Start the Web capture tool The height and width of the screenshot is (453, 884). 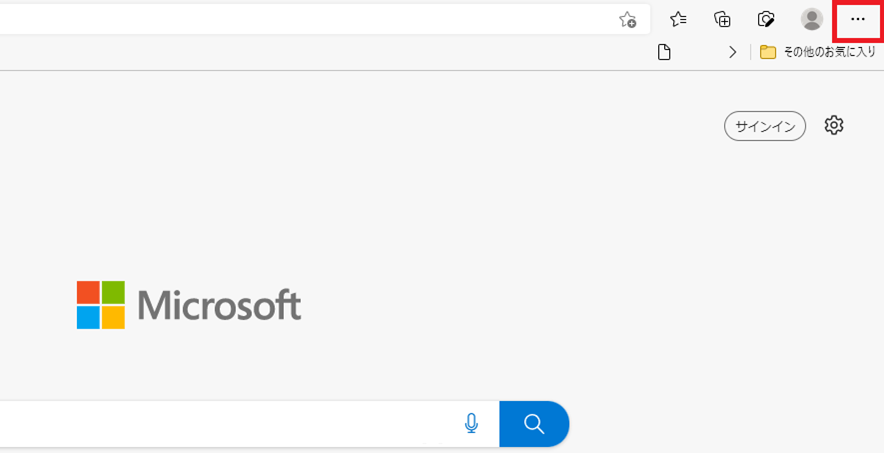[x=766, y=20]
